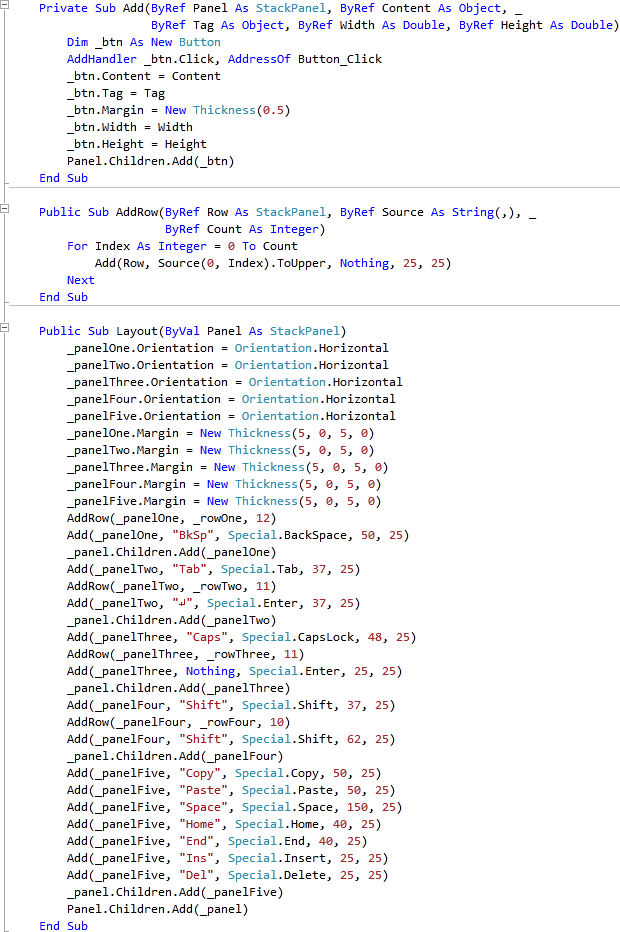Click the '_btn.Tag = Tag' line
The width and height of the screenshot is (620, 932).
[x=116, y=93]
